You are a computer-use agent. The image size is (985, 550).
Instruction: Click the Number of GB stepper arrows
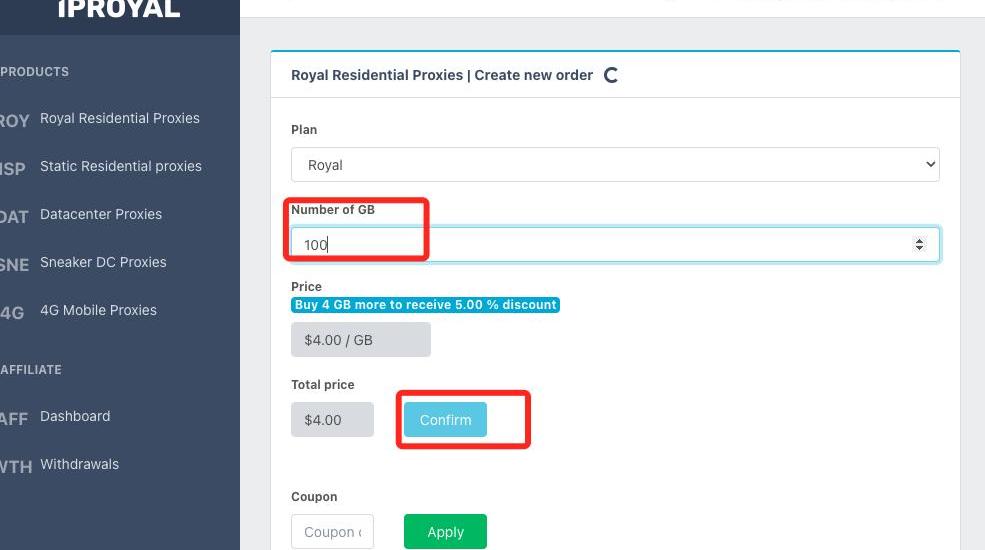tap(919, 245)
